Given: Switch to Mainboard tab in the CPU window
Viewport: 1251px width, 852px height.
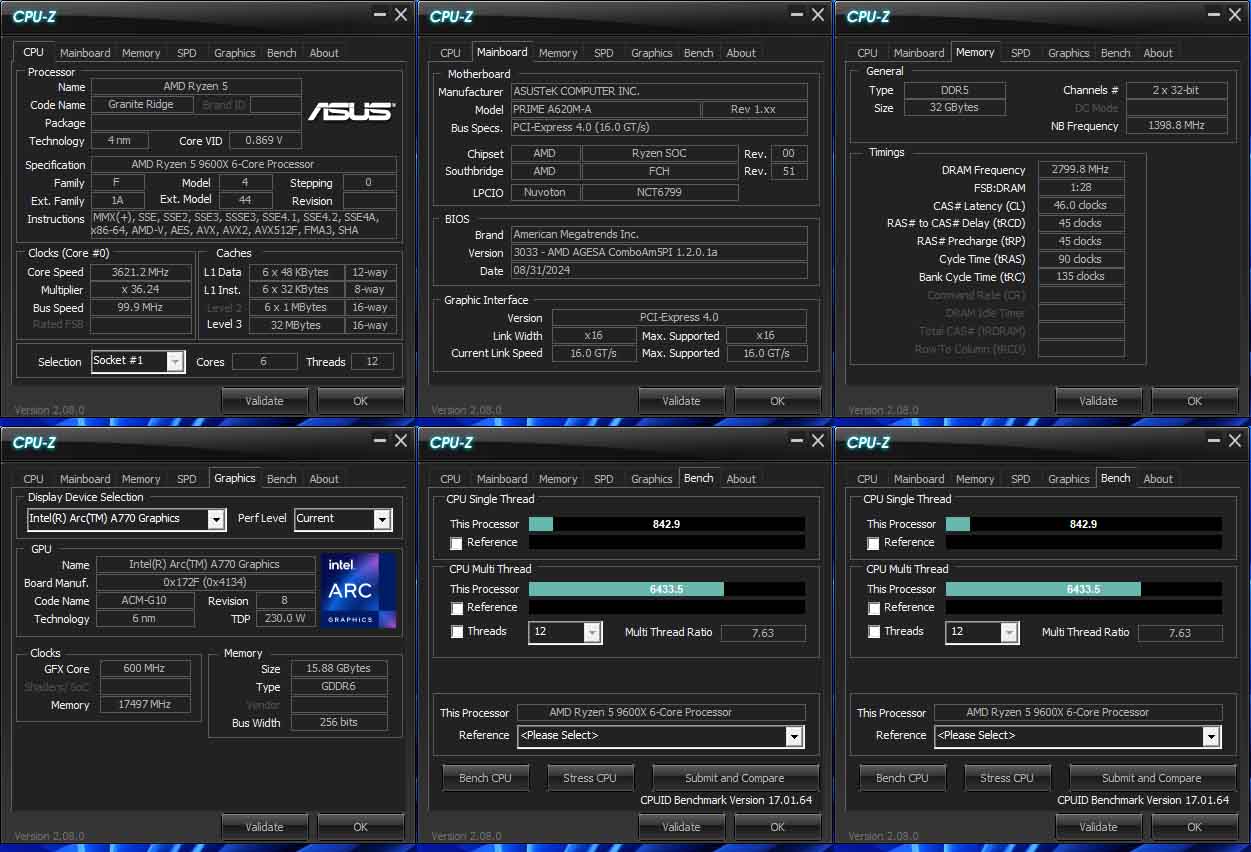Looking at the screenshot, I should point(85,53).
